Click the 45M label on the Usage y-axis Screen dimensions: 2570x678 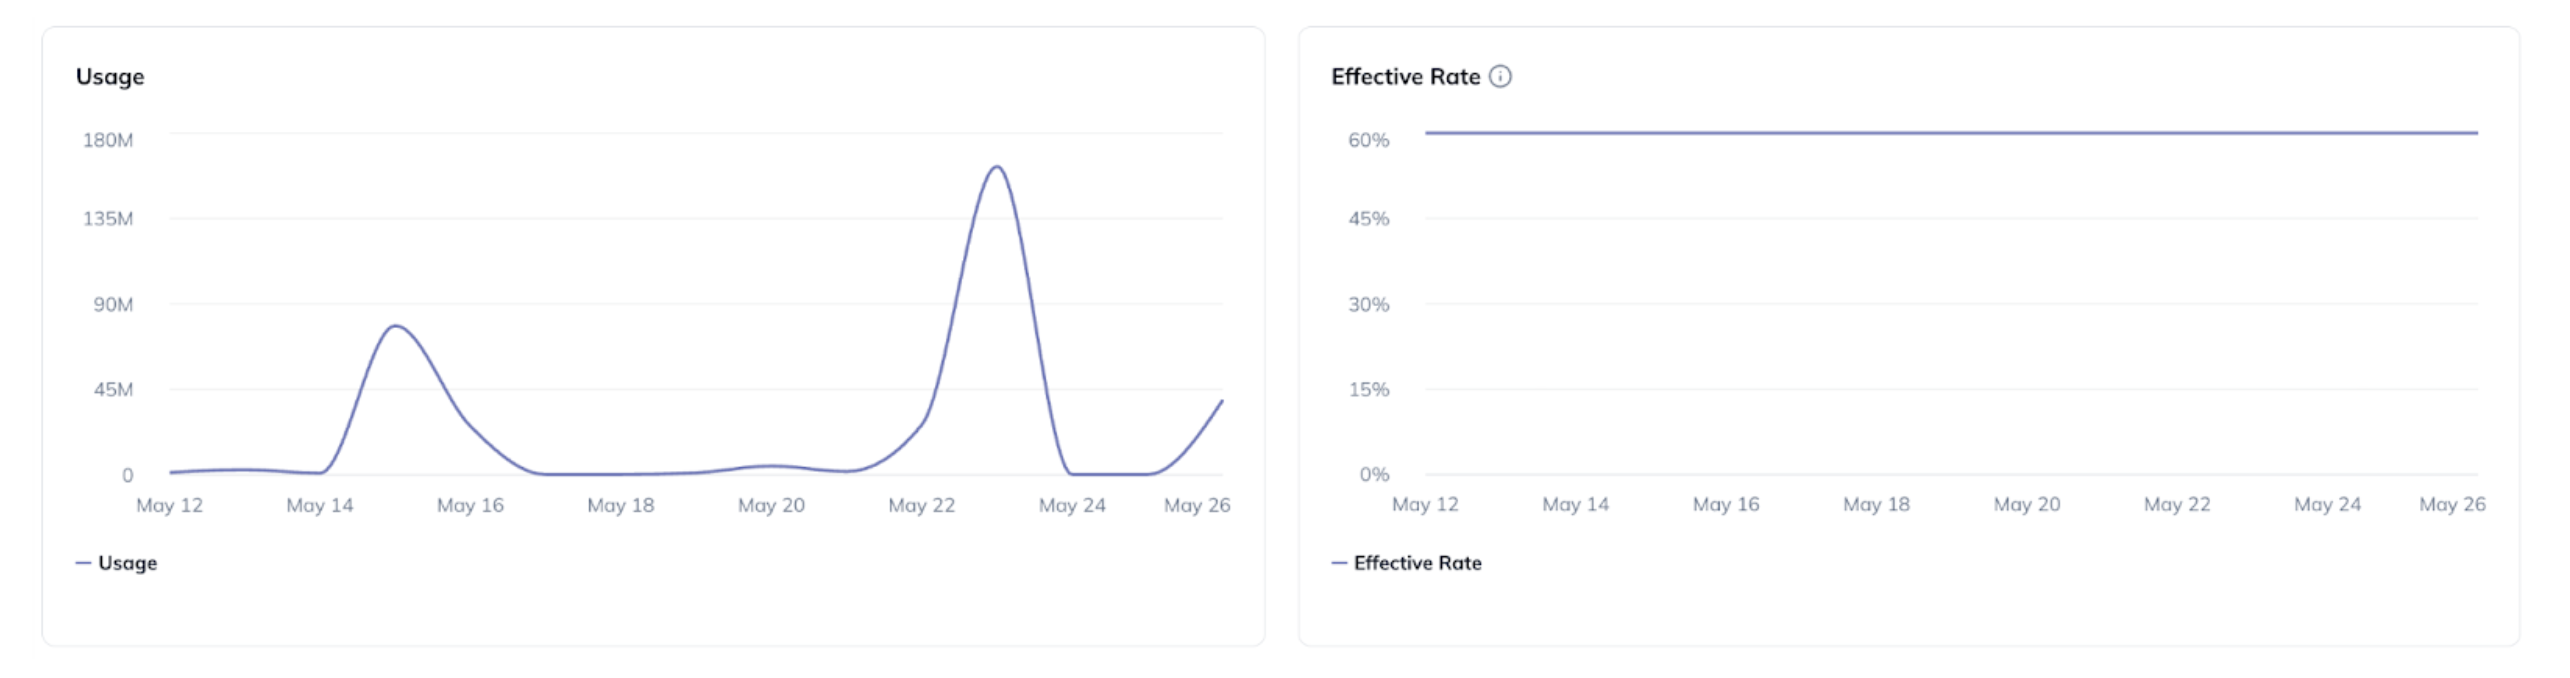tap(113, 390)
